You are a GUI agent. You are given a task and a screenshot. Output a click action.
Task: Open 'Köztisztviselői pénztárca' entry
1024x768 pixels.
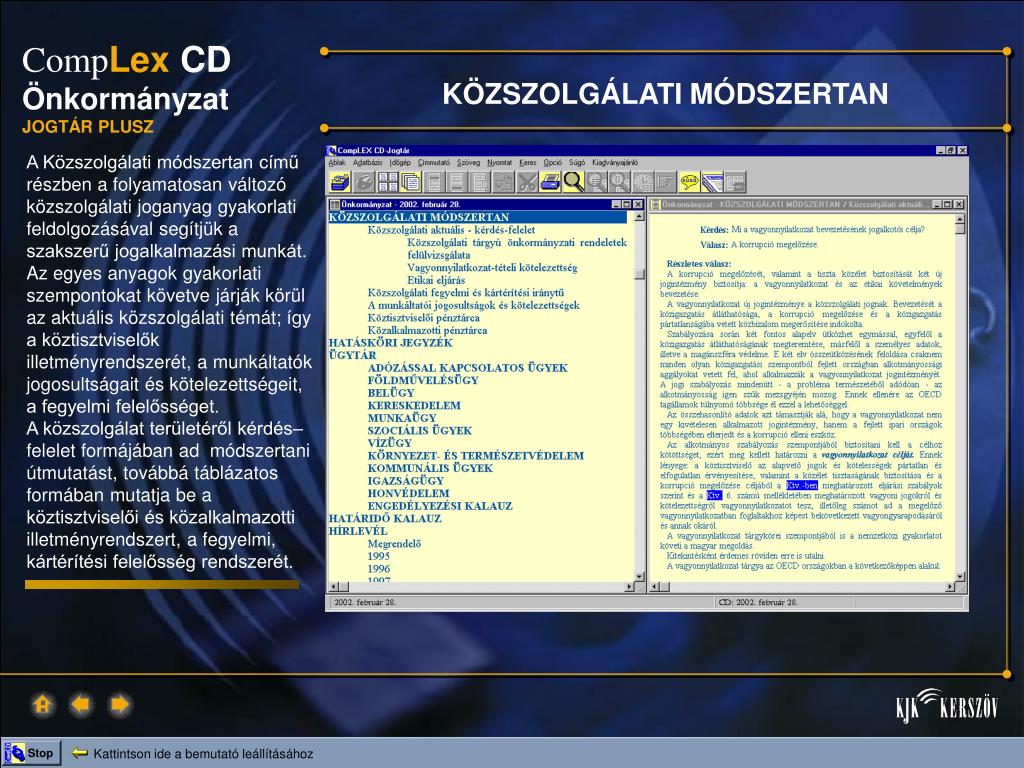[423, 318]
